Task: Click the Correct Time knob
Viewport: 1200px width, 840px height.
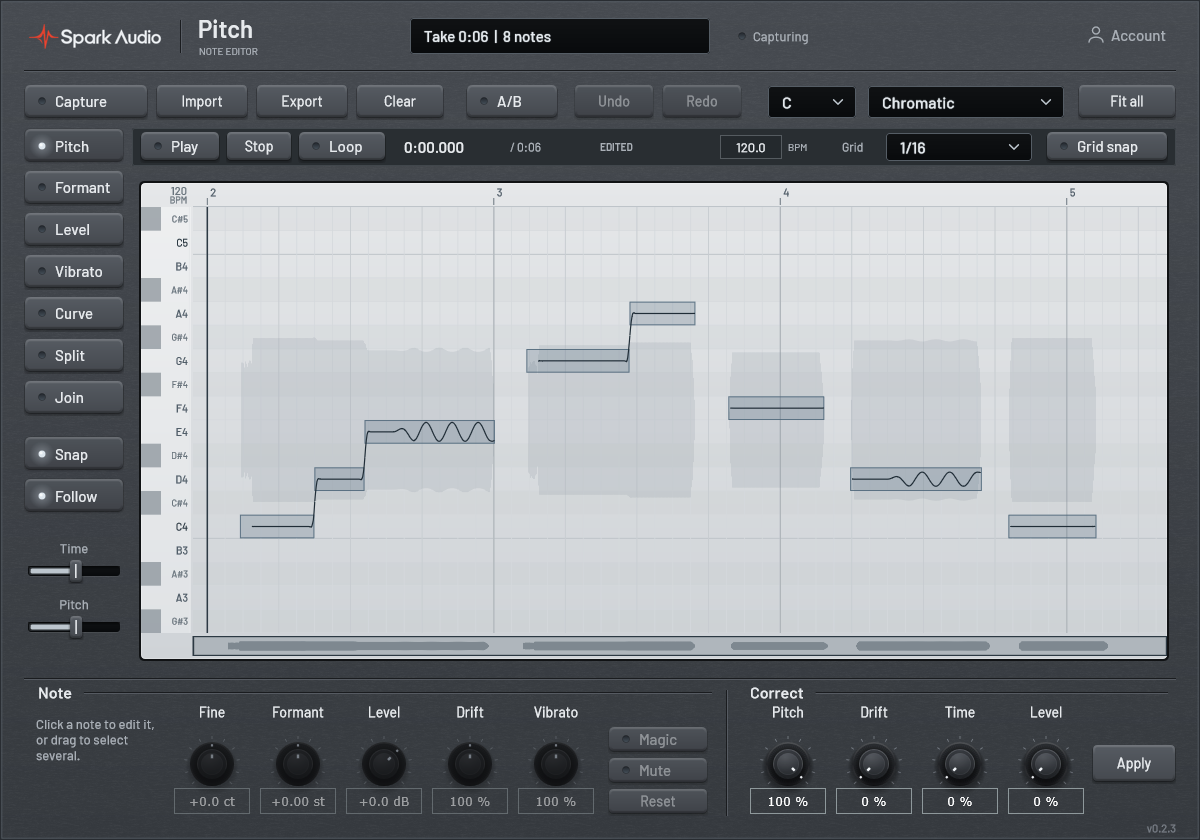Action: (960, 764)
